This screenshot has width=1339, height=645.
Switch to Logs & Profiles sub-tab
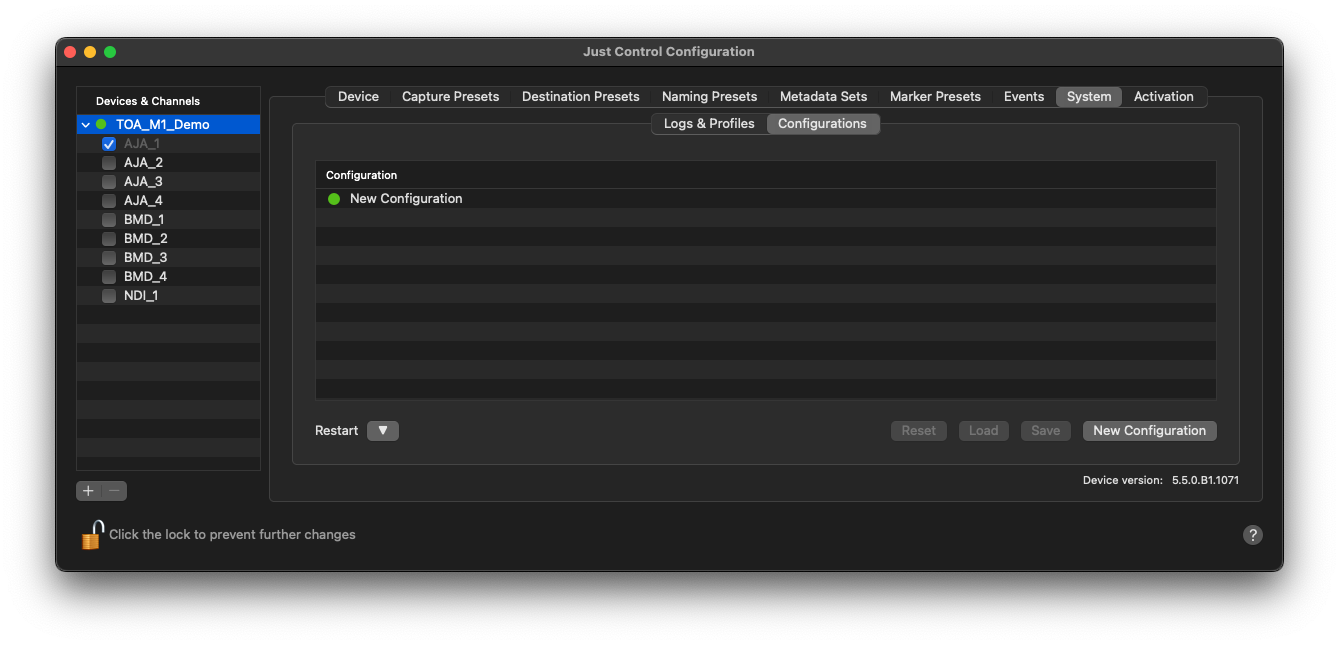click(709, 124)
